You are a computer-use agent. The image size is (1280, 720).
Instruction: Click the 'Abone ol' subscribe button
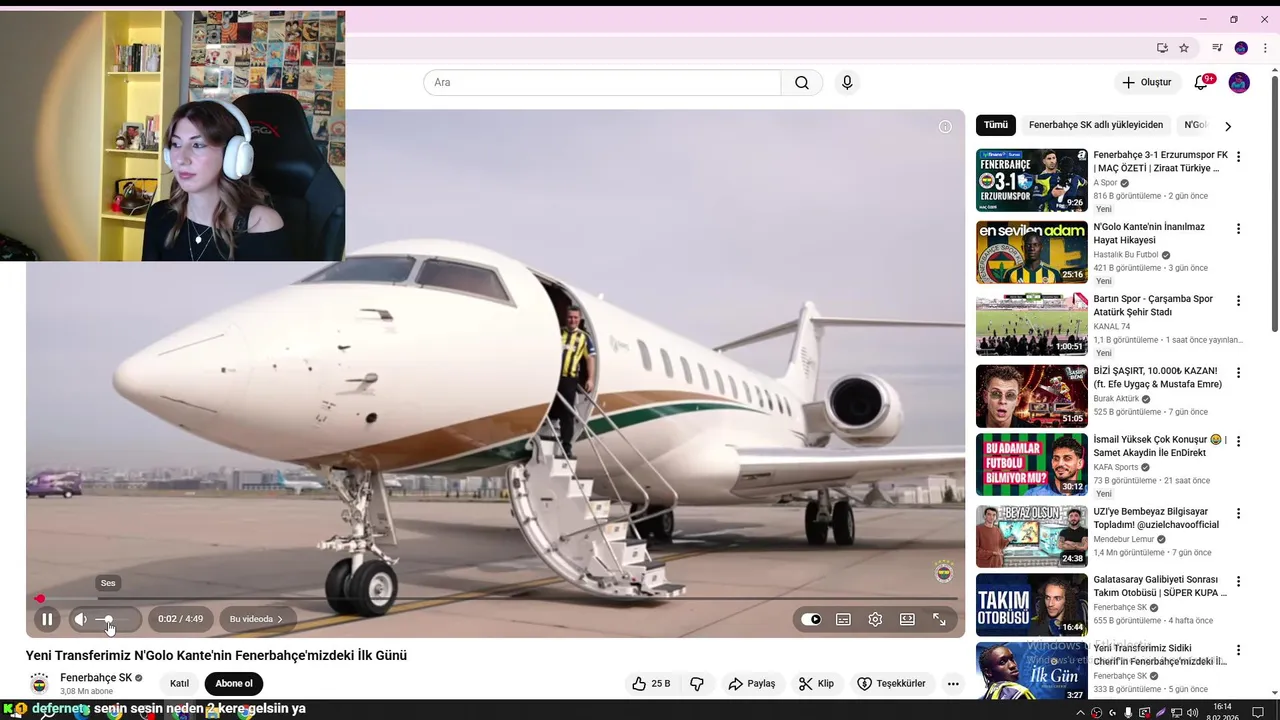[x=234, y=684]
